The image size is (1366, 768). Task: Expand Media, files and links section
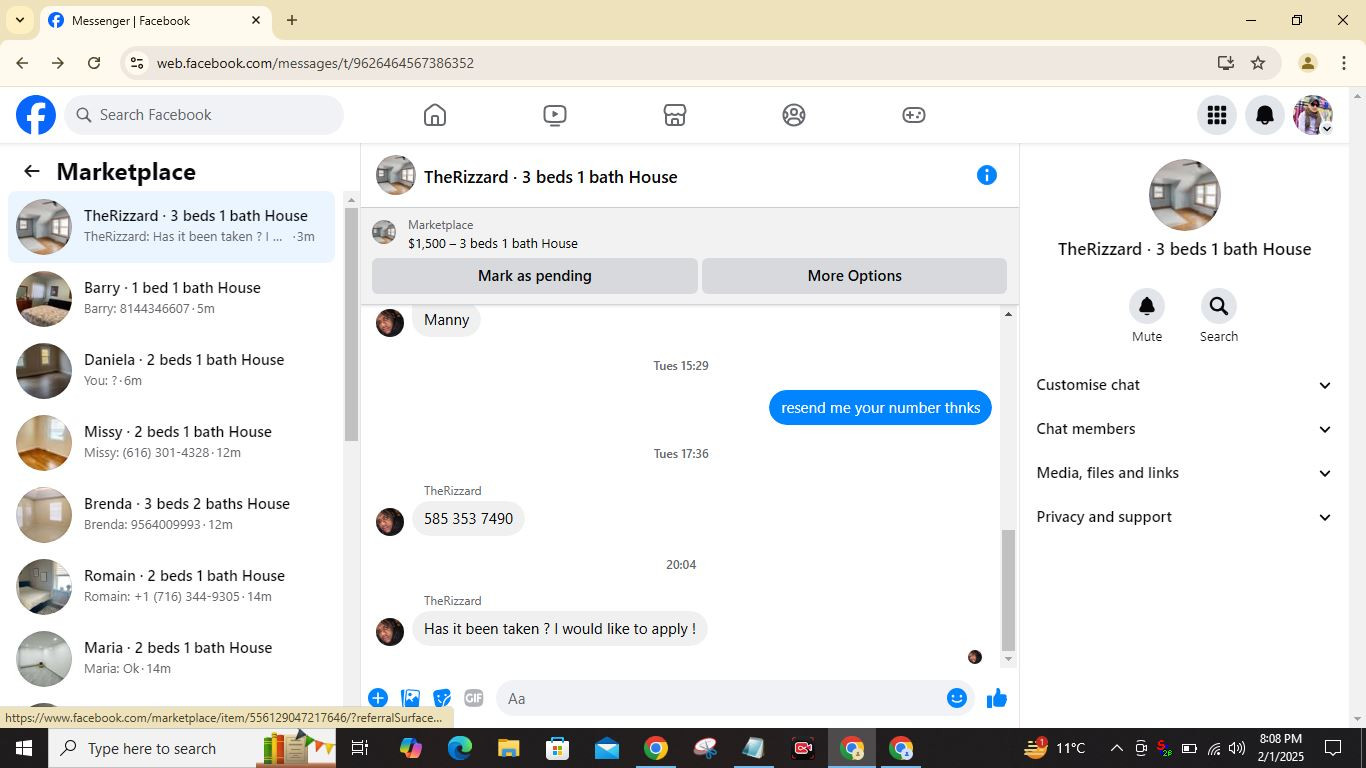1184,473
